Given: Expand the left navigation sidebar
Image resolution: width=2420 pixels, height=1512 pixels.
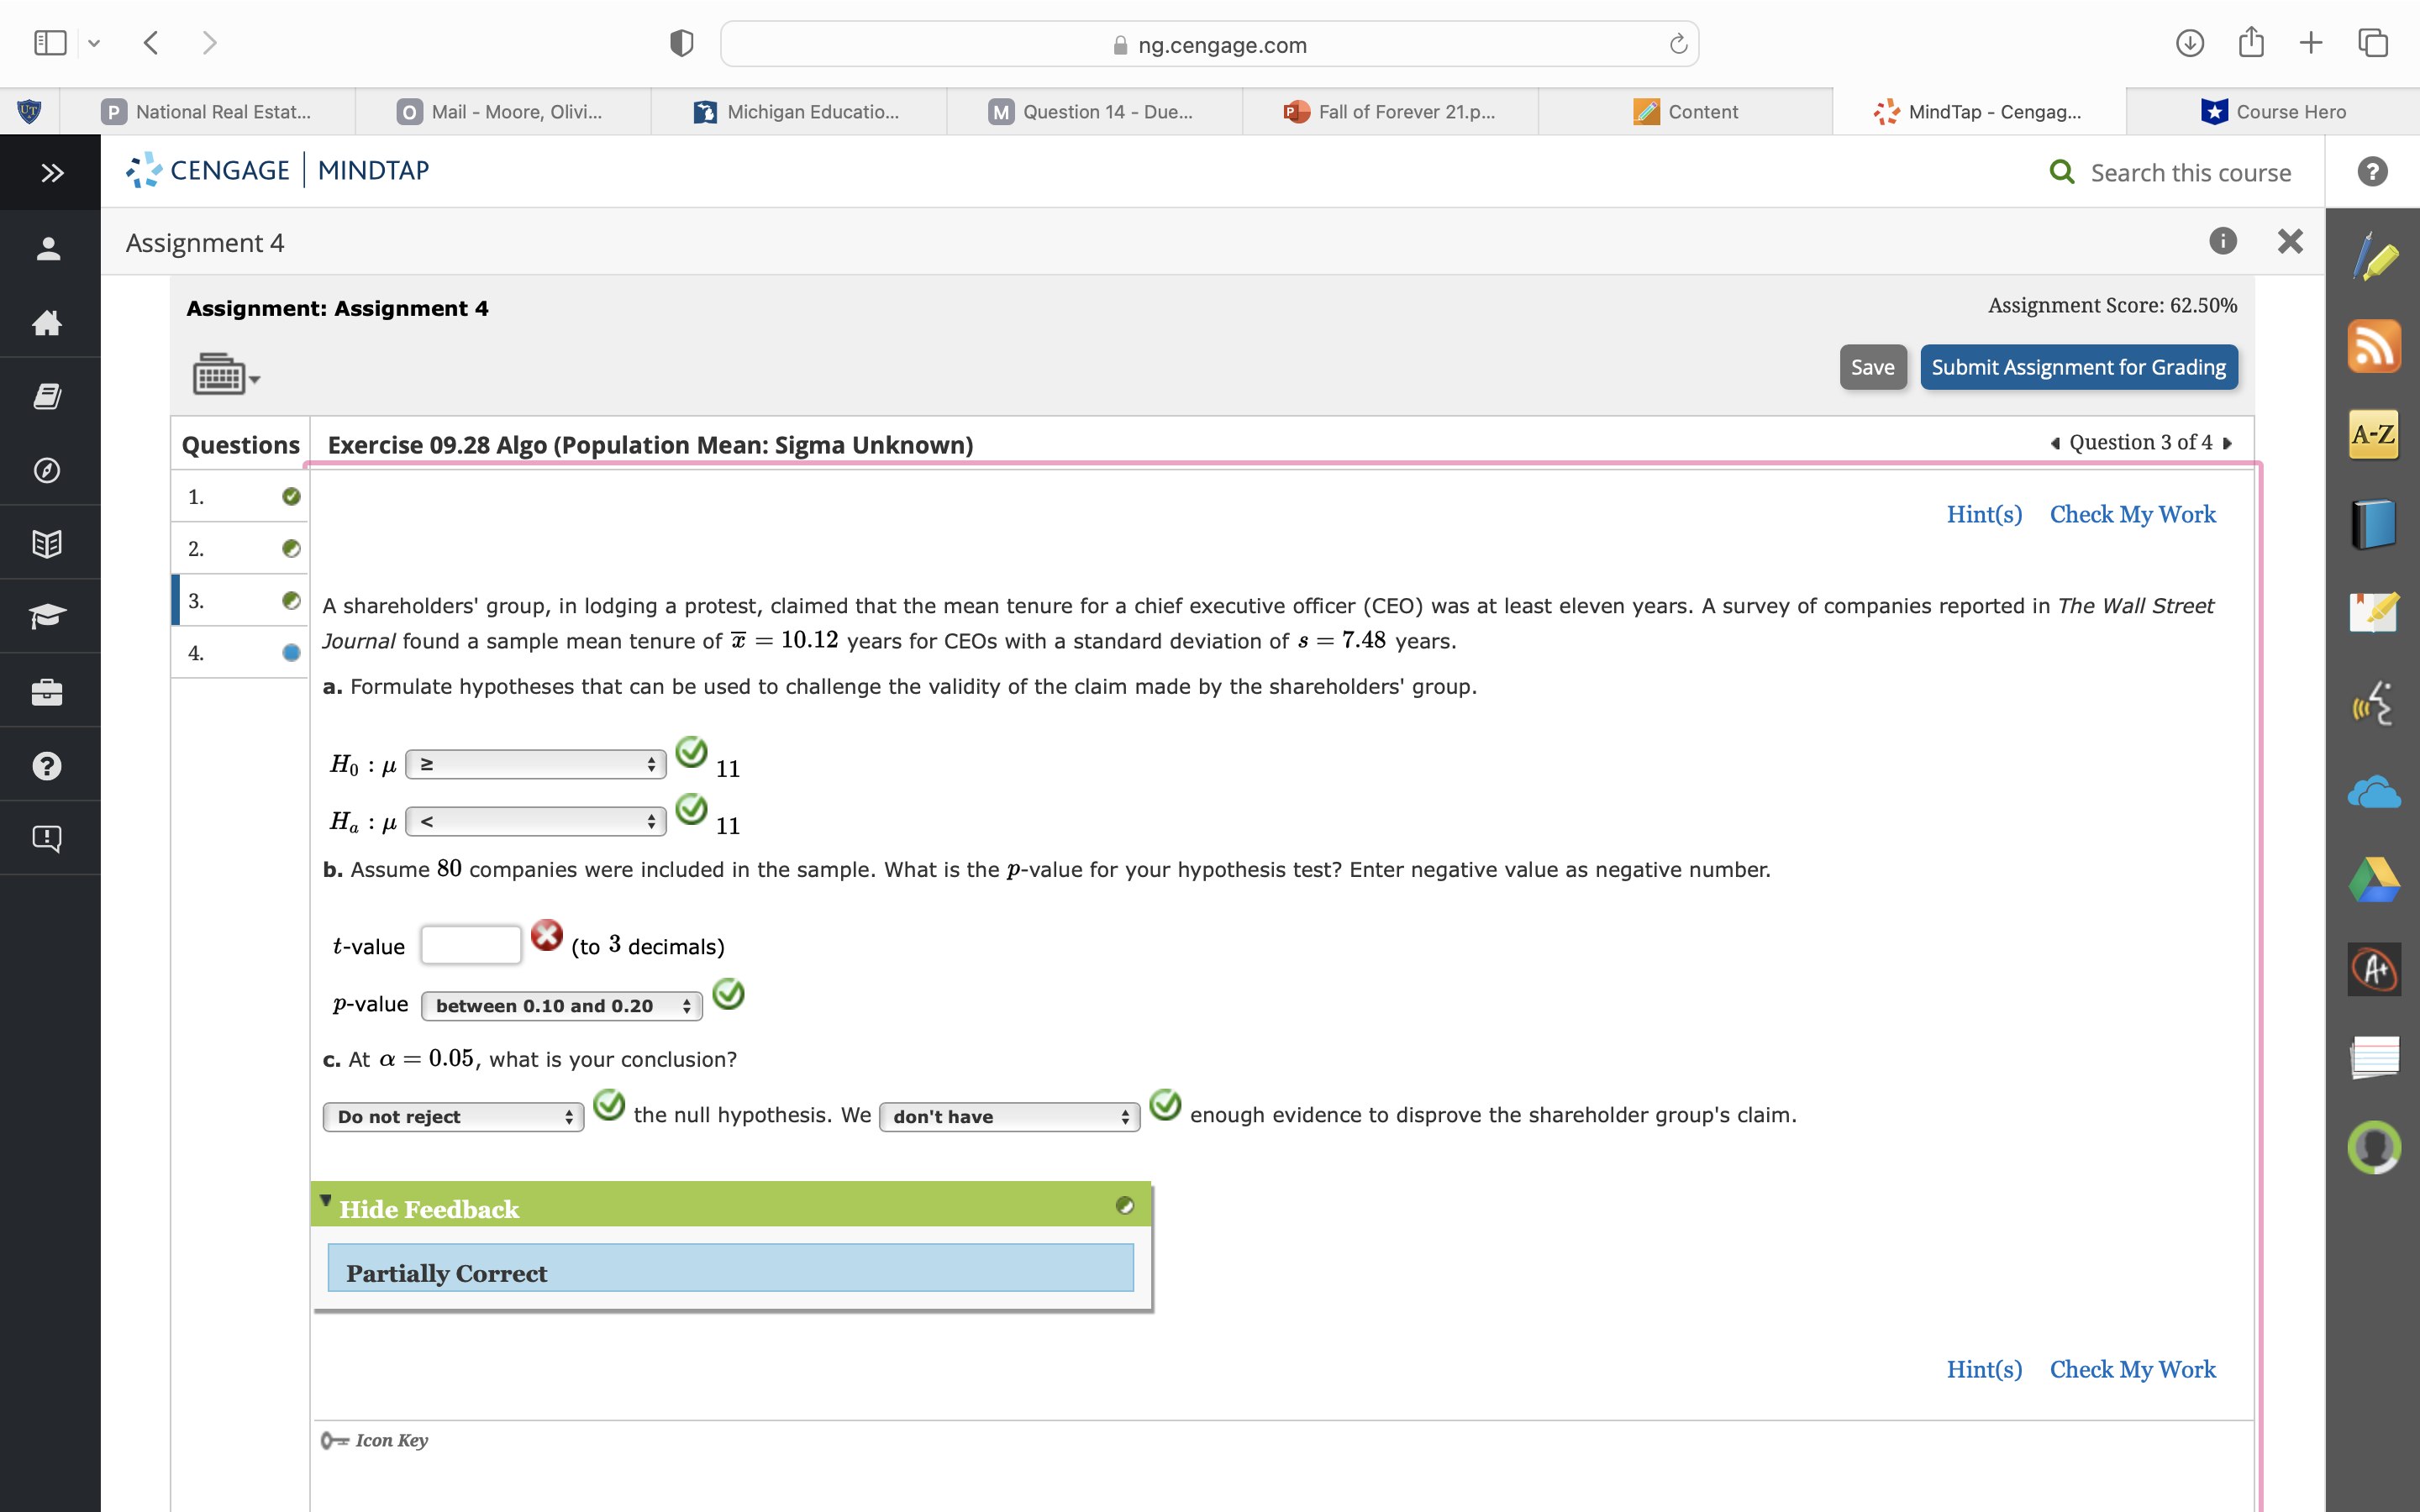Looking at the screenshot, I should click(x=51, y=173).
